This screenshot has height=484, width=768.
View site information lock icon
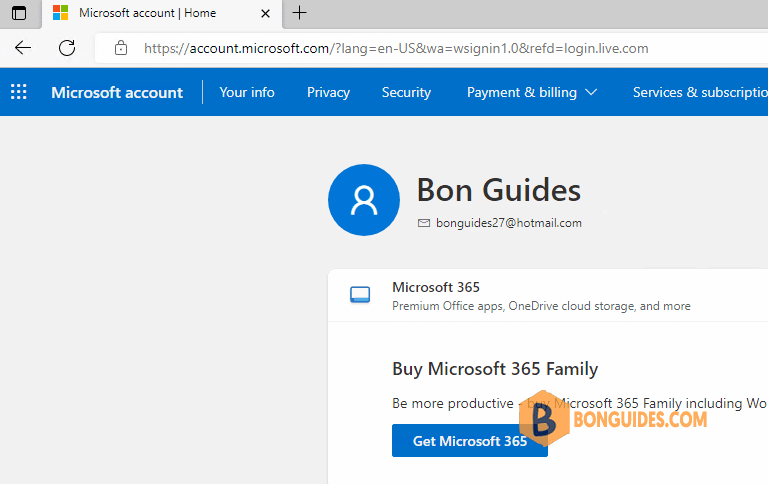click(120, 48)
